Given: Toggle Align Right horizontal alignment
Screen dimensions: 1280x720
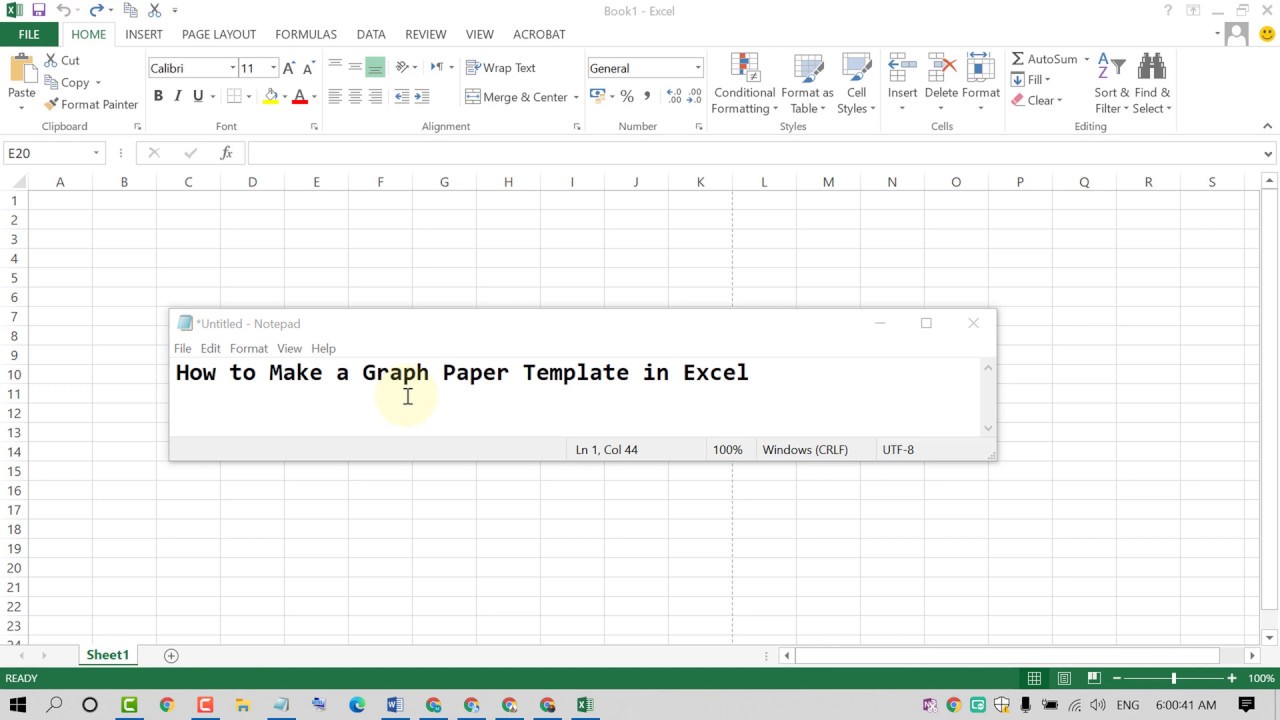Looking at the screenshot, I should (x=375, y=97).
